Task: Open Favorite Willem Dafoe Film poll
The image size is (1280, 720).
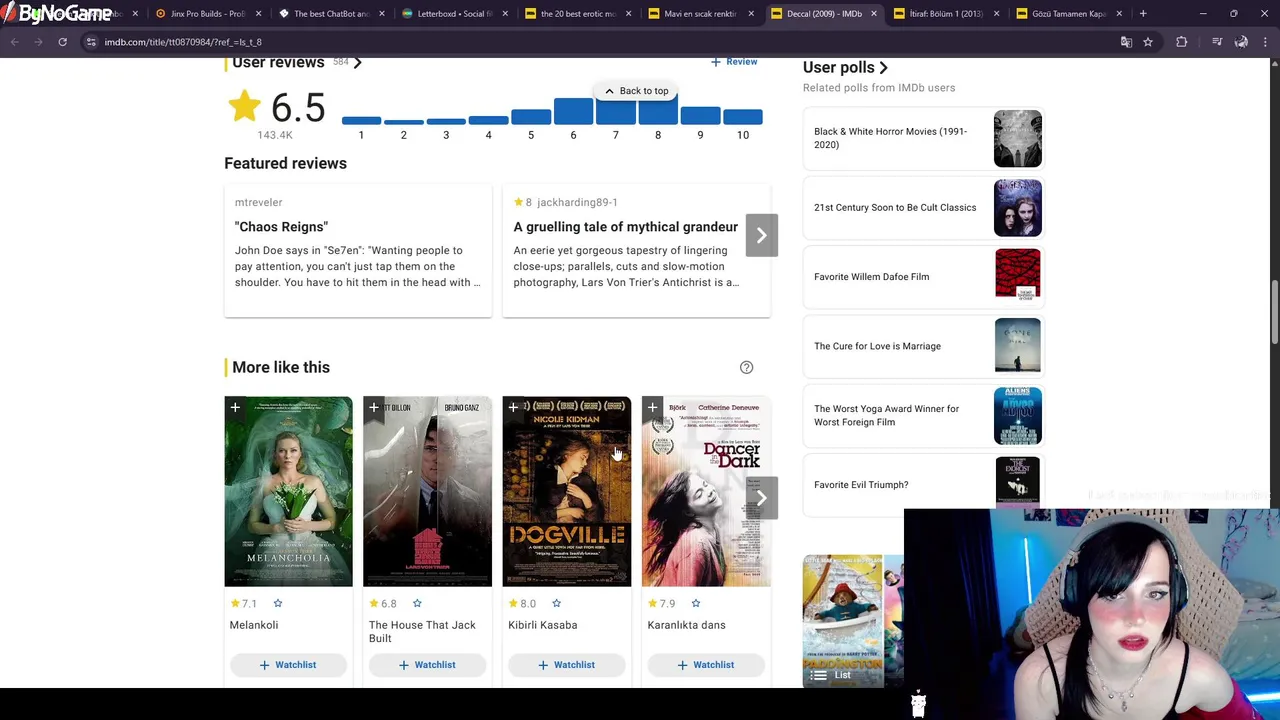Action: click(922, 277)
